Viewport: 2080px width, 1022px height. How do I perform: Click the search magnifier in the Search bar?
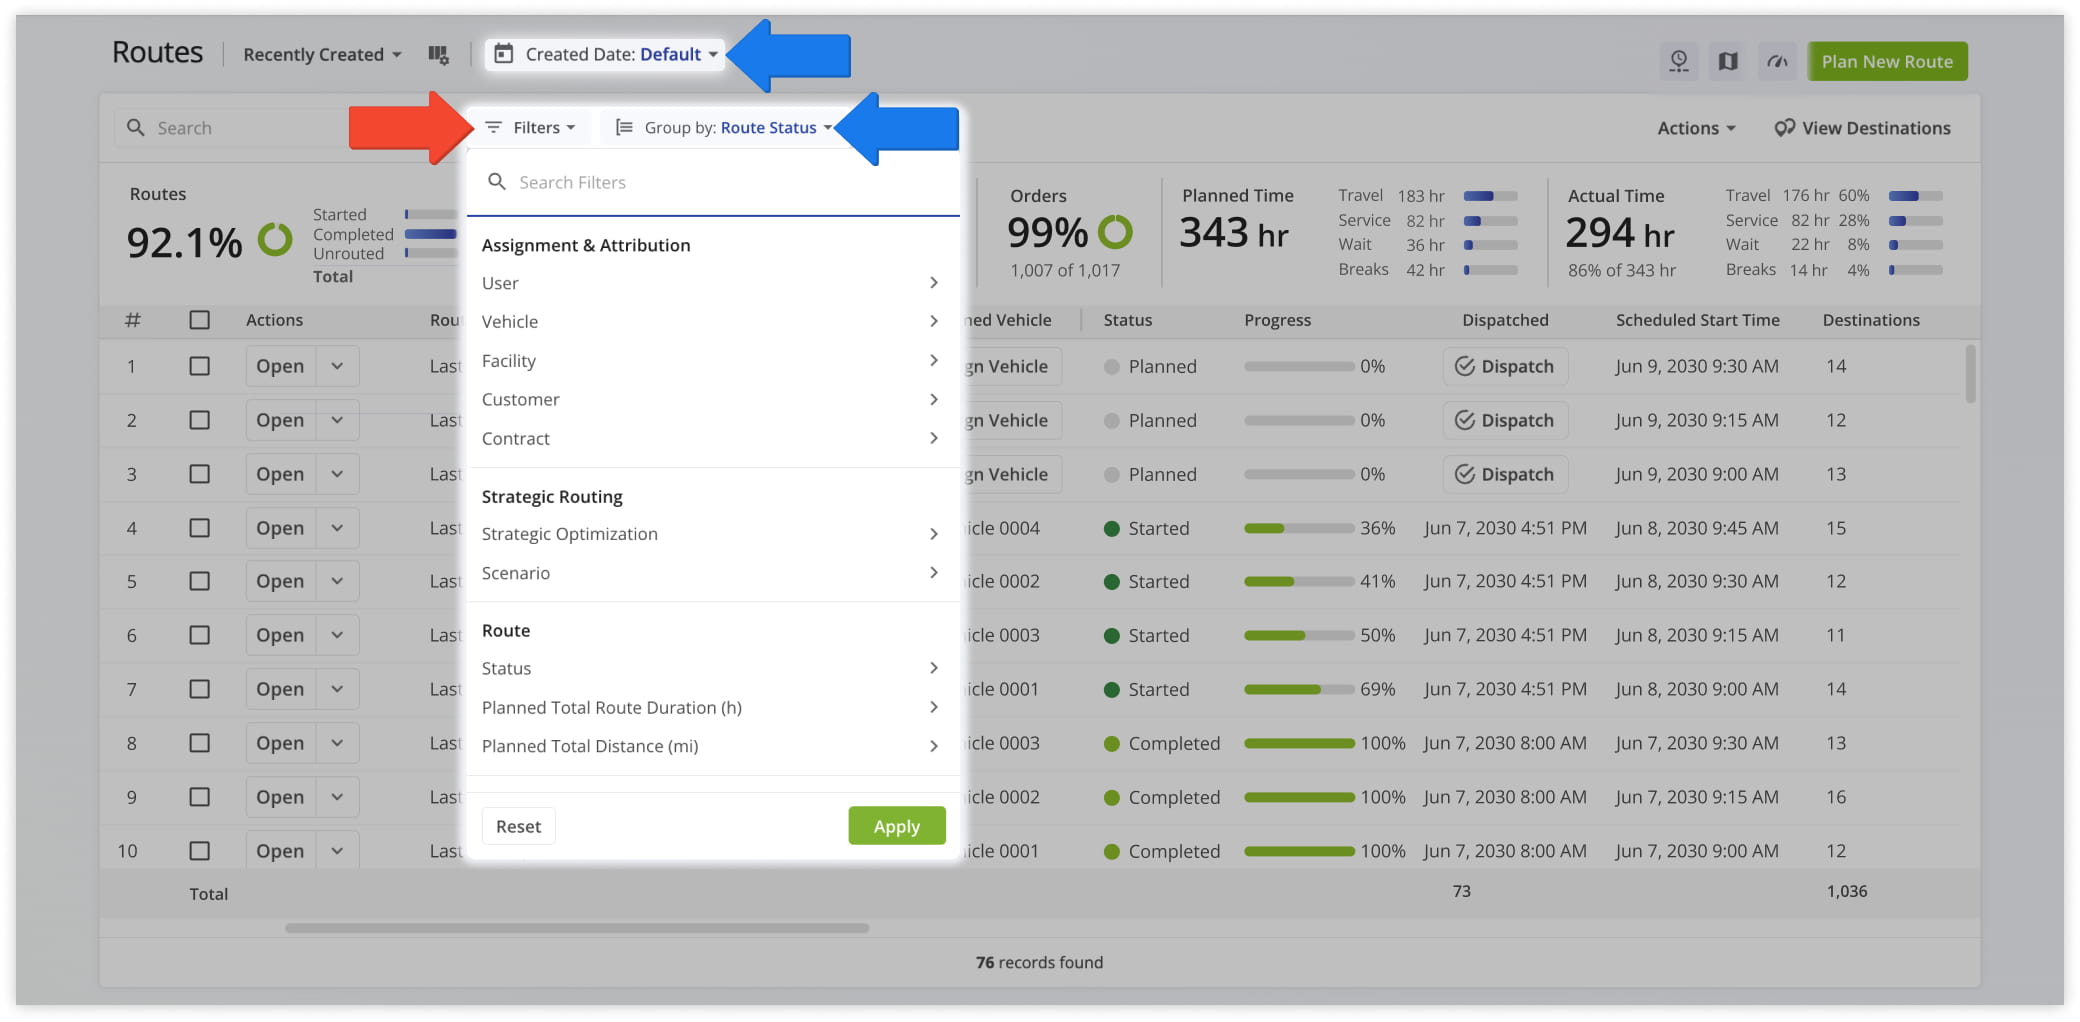pyautogui.click(x=137, y=127)
